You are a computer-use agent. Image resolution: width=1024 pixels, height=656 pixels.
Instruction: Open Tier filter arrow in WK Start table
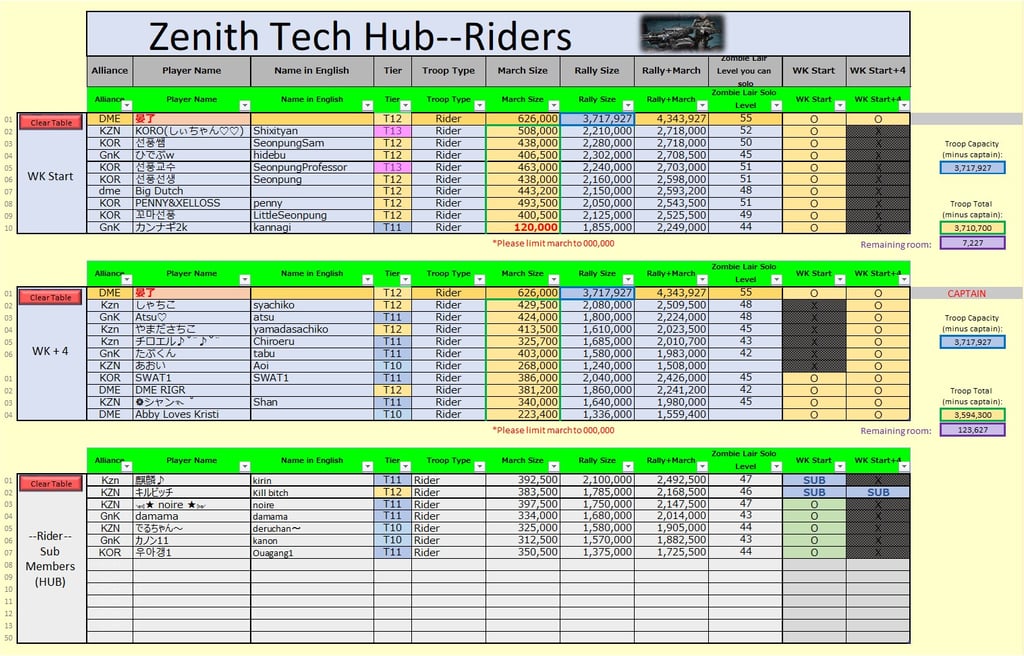click(406, 106)
